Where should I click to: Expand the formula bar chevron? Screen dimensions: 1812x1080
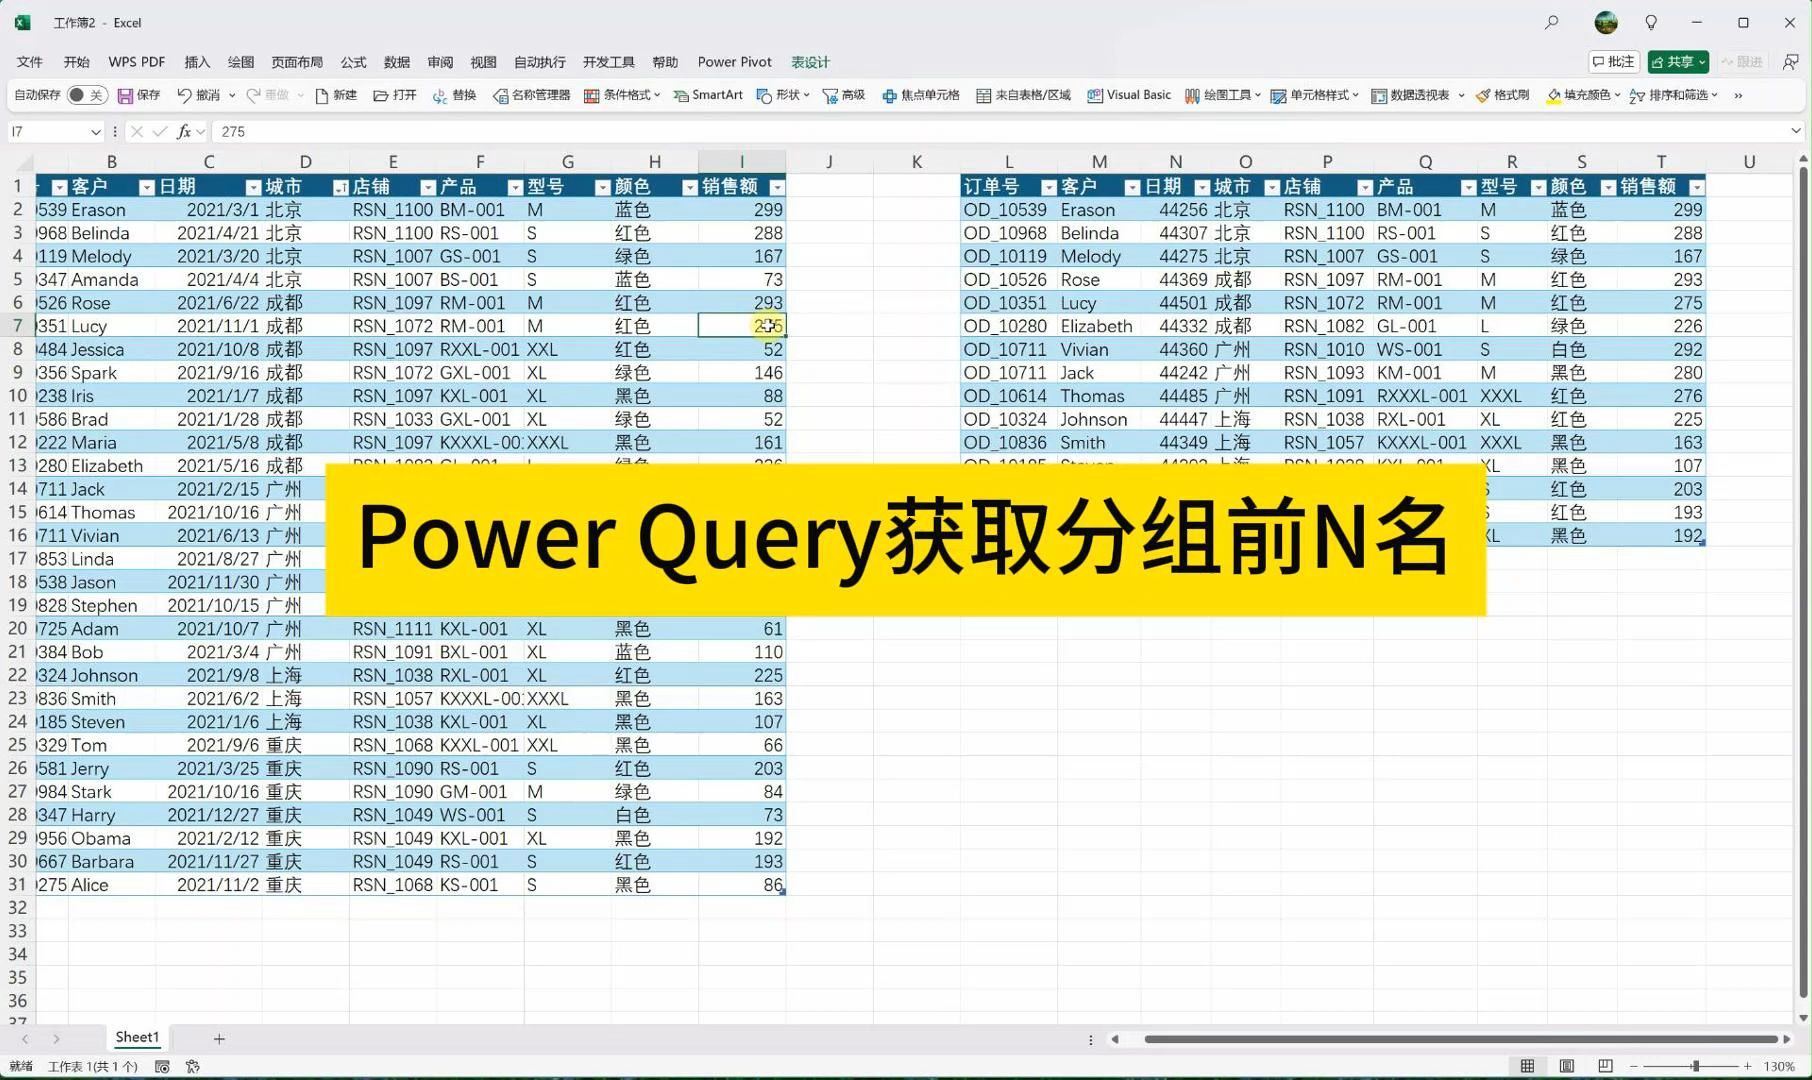pos(1795,131)
